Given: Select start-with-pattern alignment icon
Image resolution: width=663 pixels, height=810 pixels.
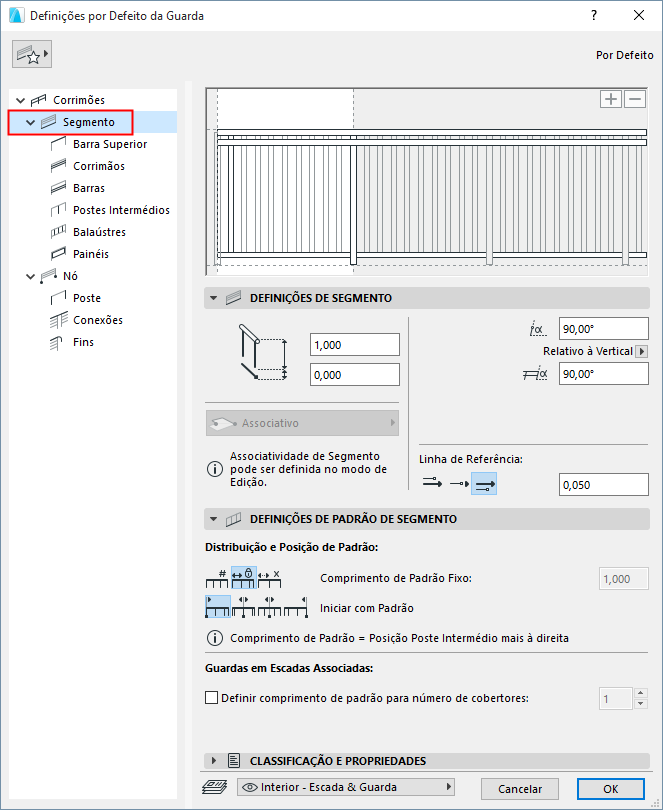Looking at the screenshot, I should click(218, 607).
